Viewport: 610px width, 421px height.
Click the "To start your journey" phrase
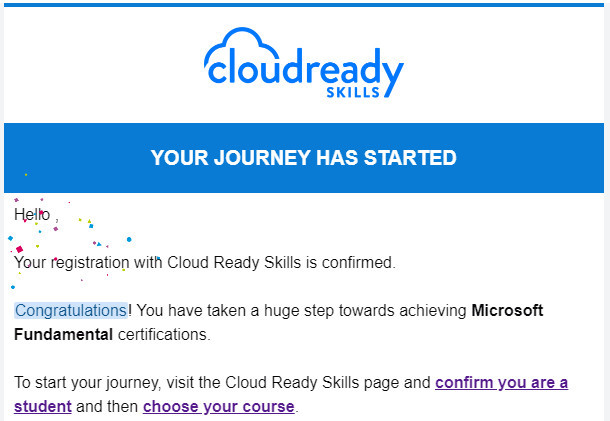click(87, 382)
